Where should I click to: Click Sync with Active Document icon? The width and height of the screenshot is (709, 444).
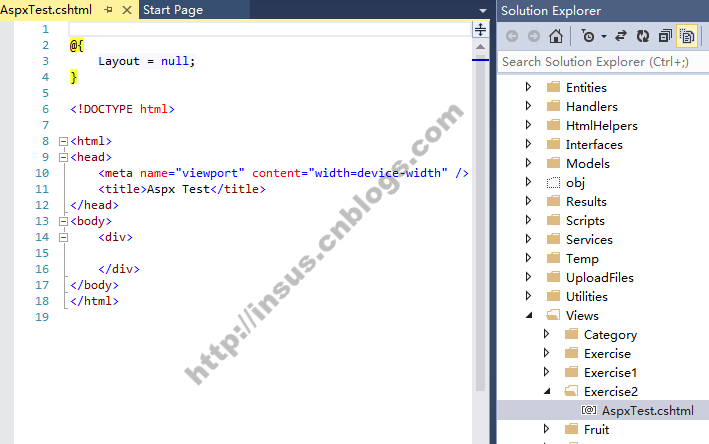pyautogui.click(x=621, y=36)
